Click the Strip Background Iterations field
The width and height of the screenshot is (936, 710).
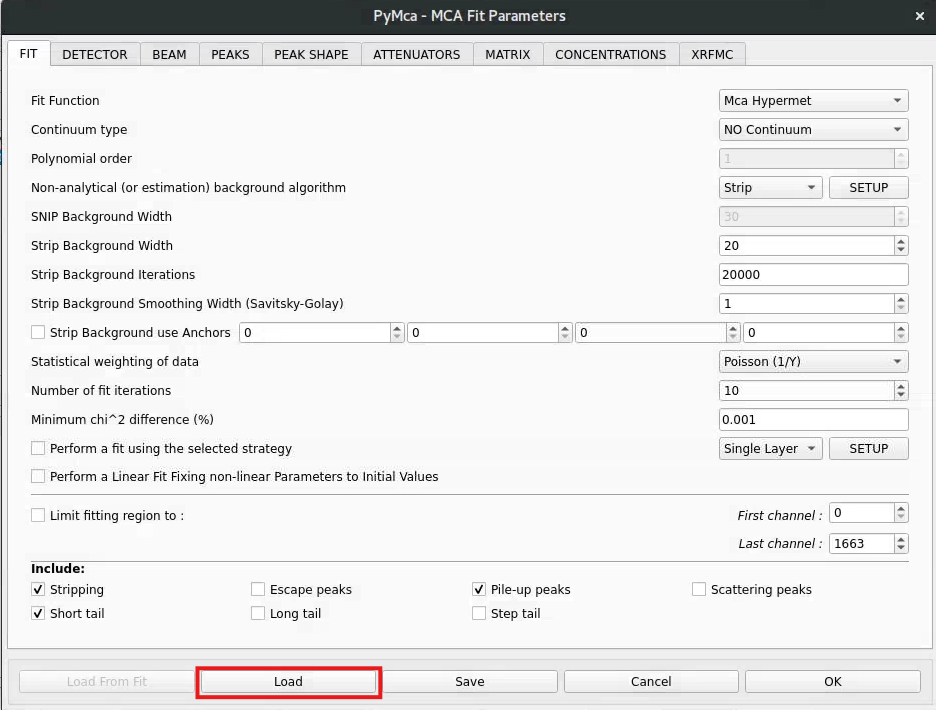(814, 275)
